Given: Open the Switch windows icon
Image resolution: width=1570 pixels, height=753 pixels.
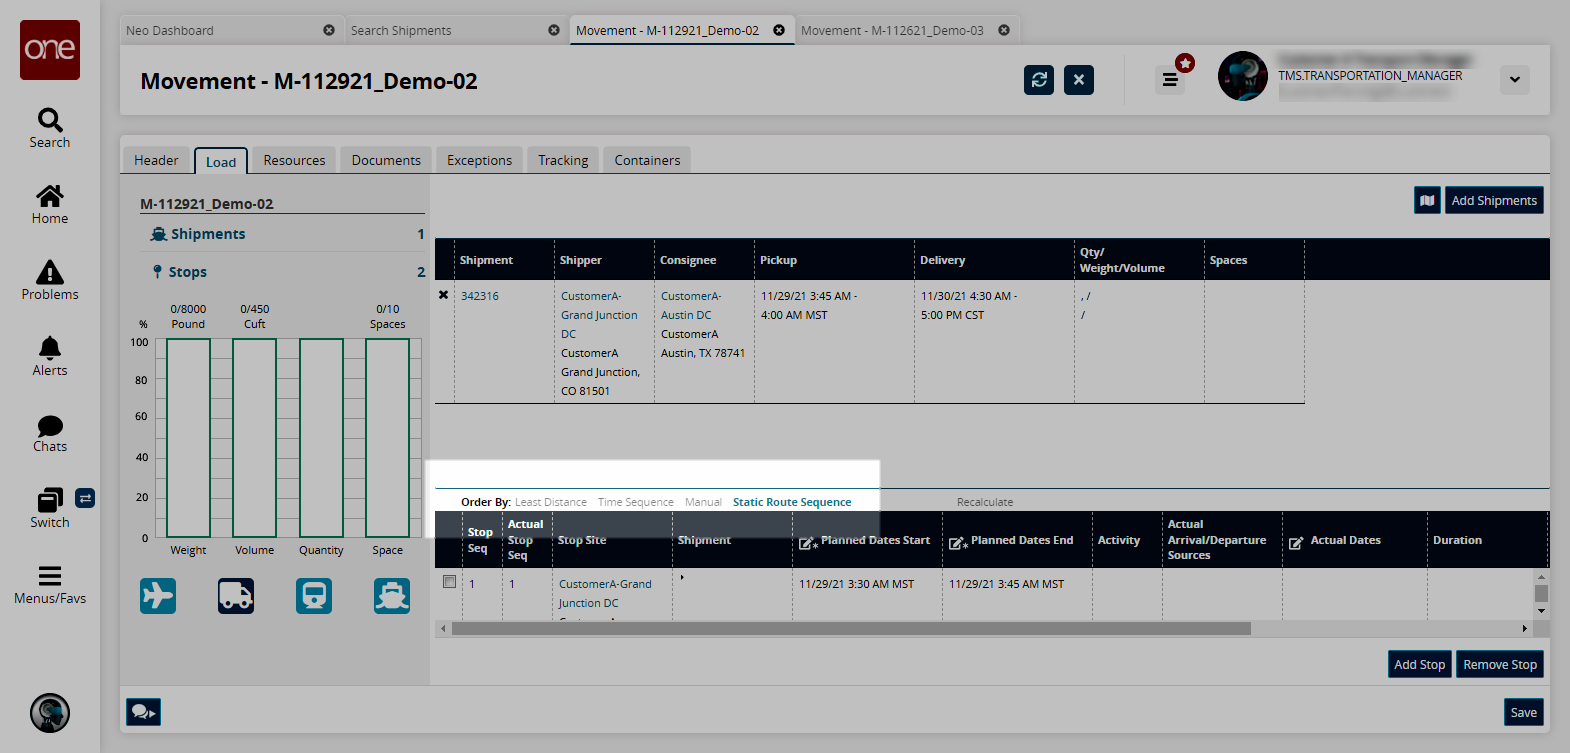Looking at the screenshot, I should (50, 500).
